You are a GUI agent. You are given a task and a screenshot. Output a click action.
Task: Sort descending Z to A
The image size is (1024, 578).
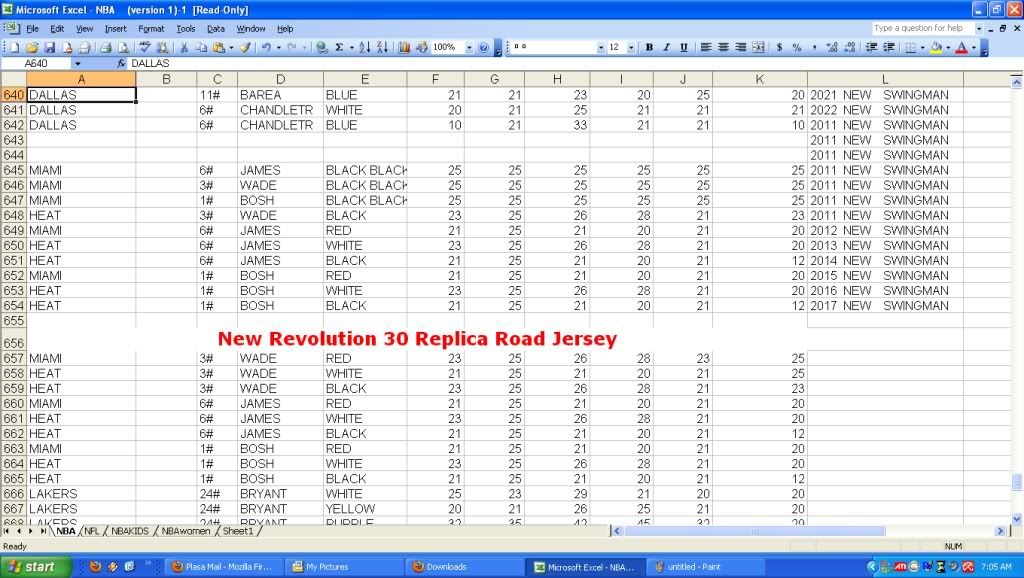point(382,47)
